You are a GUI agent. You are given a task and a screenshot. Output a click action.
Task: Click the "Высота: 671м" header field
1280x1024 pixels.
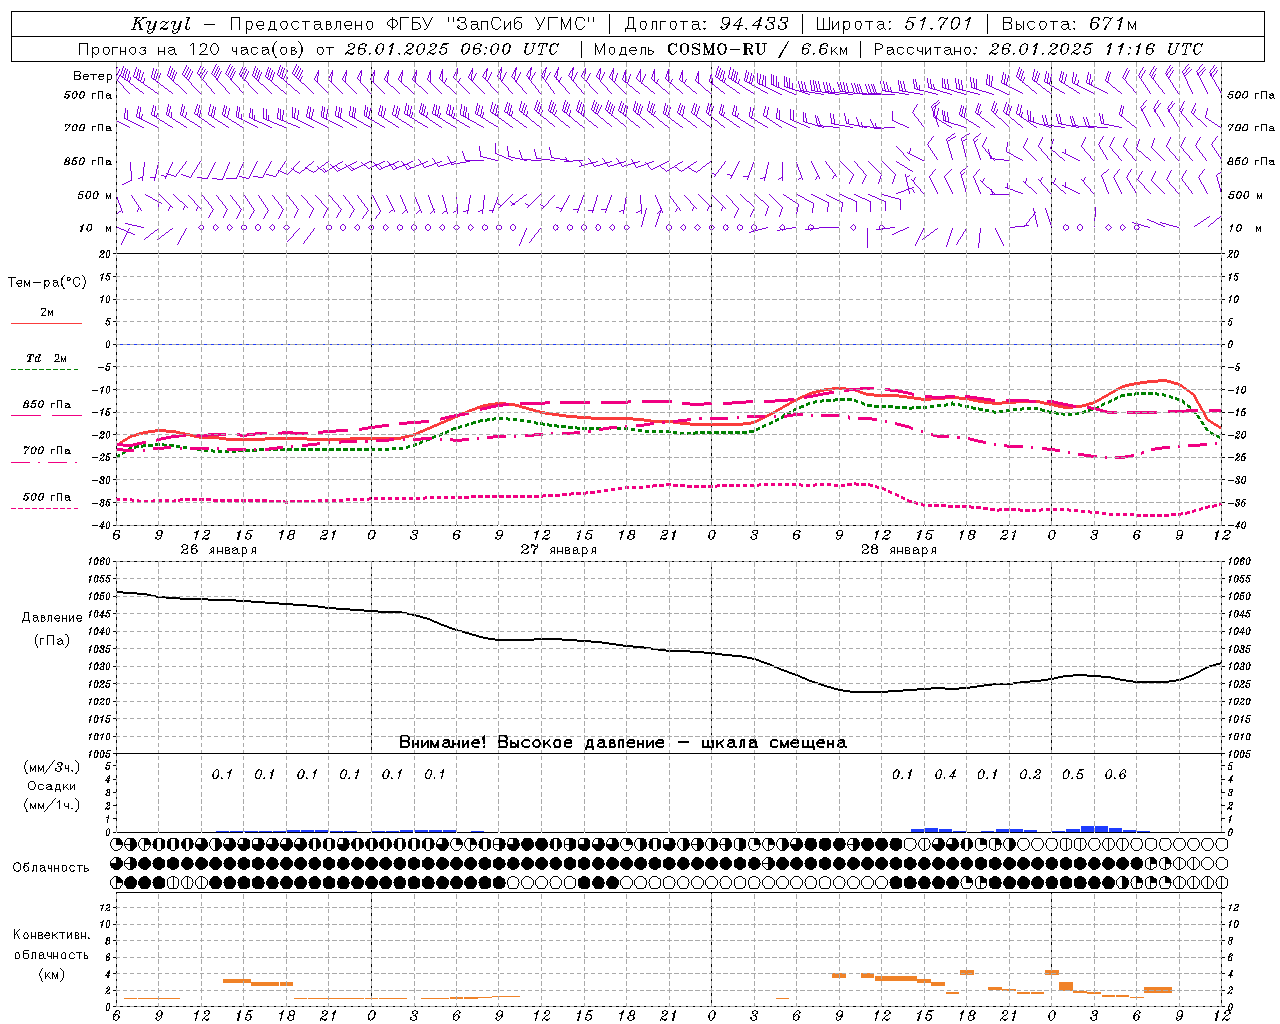[x=1070, y=24]
